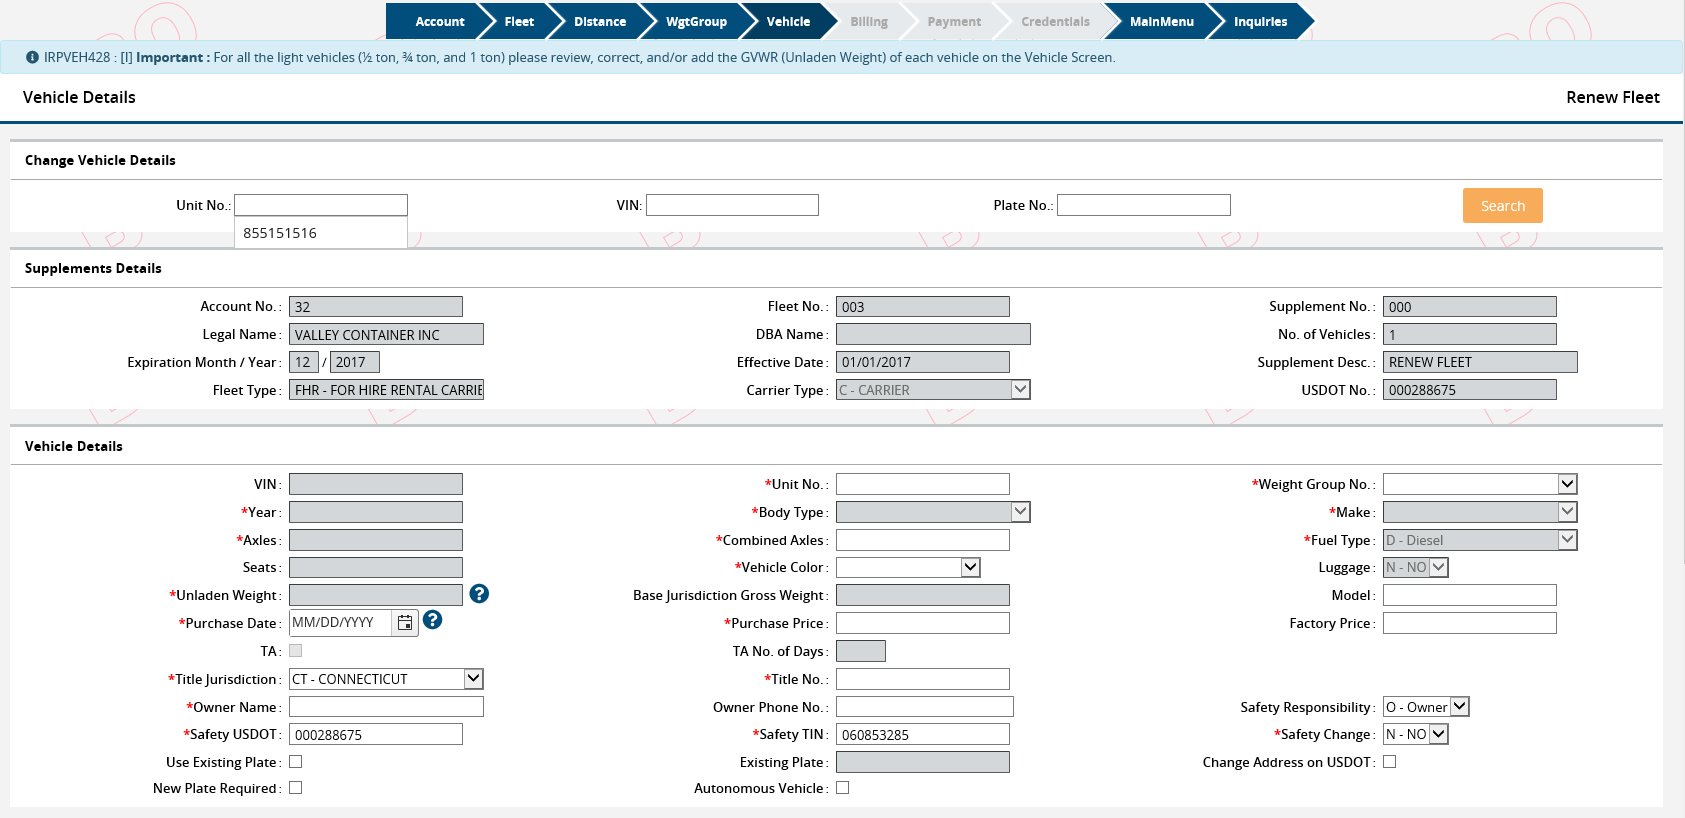Click the Safety TIN field
Image resolution: width=1685 pixels, height=818 pixels.
click(x=922, y=734)
